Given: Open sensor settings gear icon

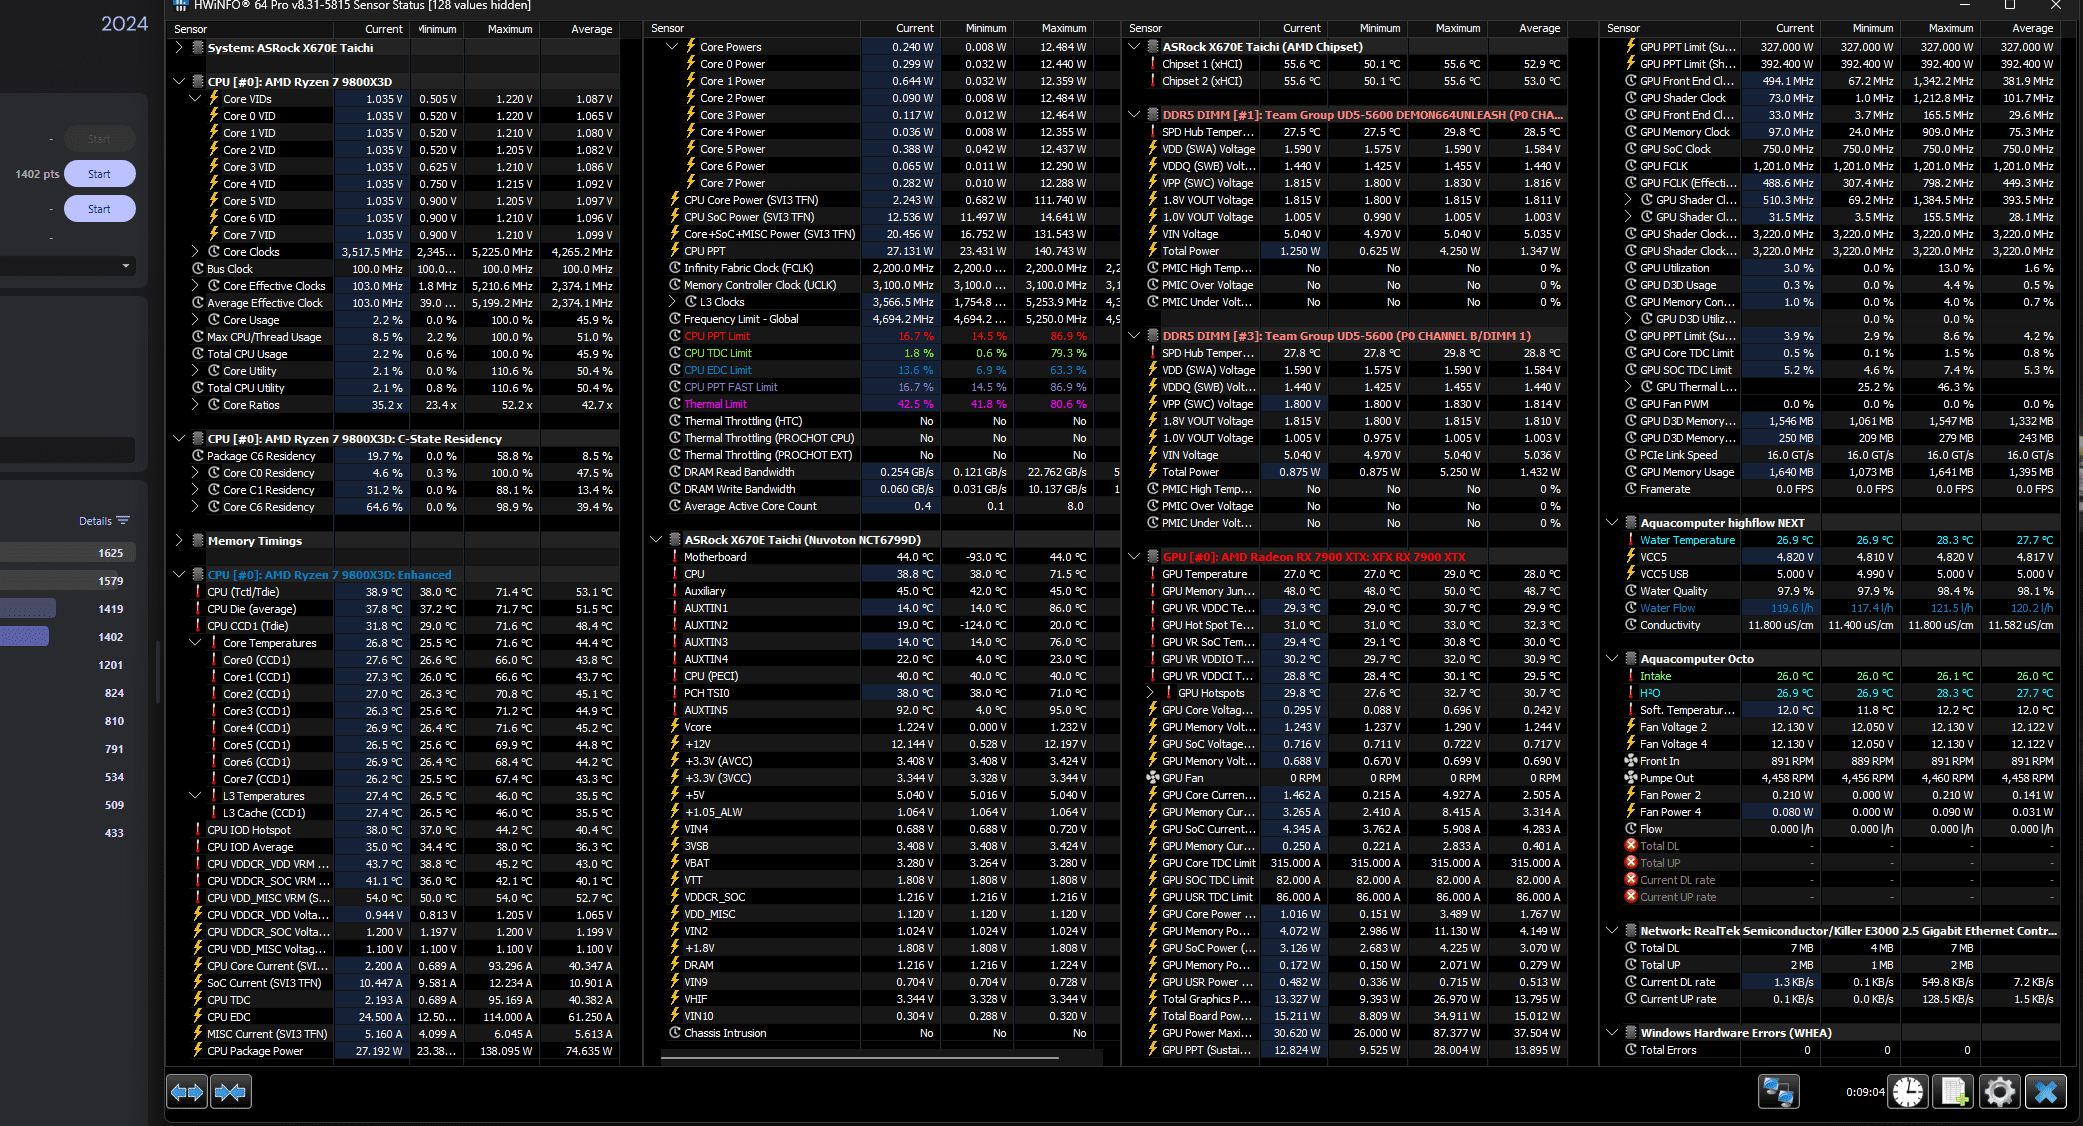Looking at the screenshot, I should pos(1999,1092).
